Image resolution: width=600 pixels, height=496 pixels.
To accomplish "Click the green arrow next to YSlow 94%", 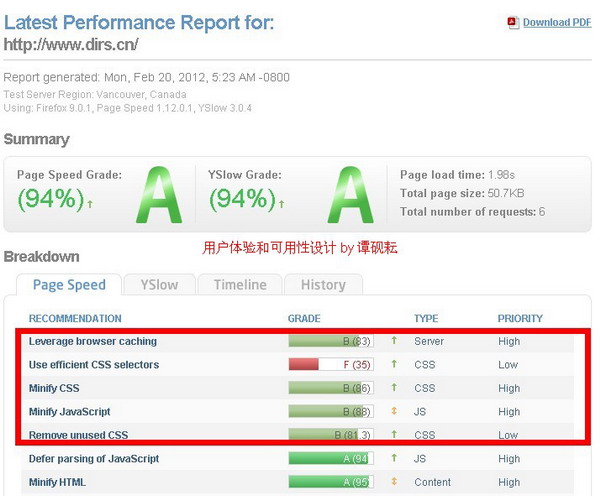I will 283,203.
